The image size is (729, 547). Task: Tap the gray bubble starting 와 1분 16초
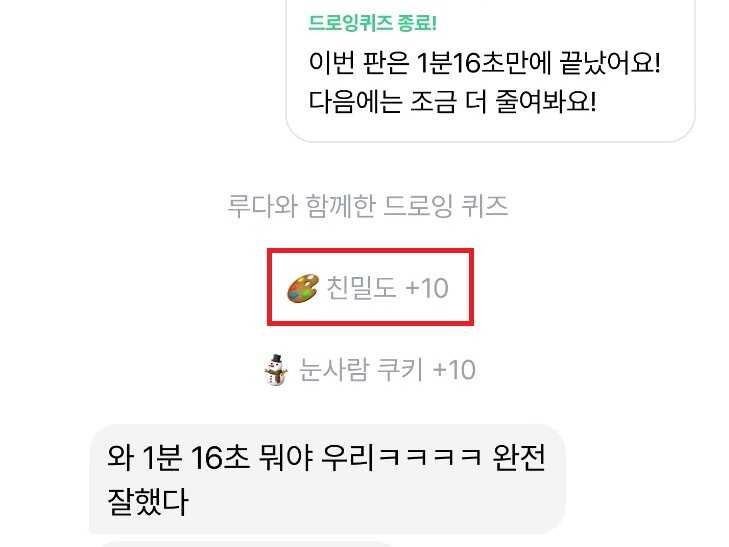coord(328,479)
